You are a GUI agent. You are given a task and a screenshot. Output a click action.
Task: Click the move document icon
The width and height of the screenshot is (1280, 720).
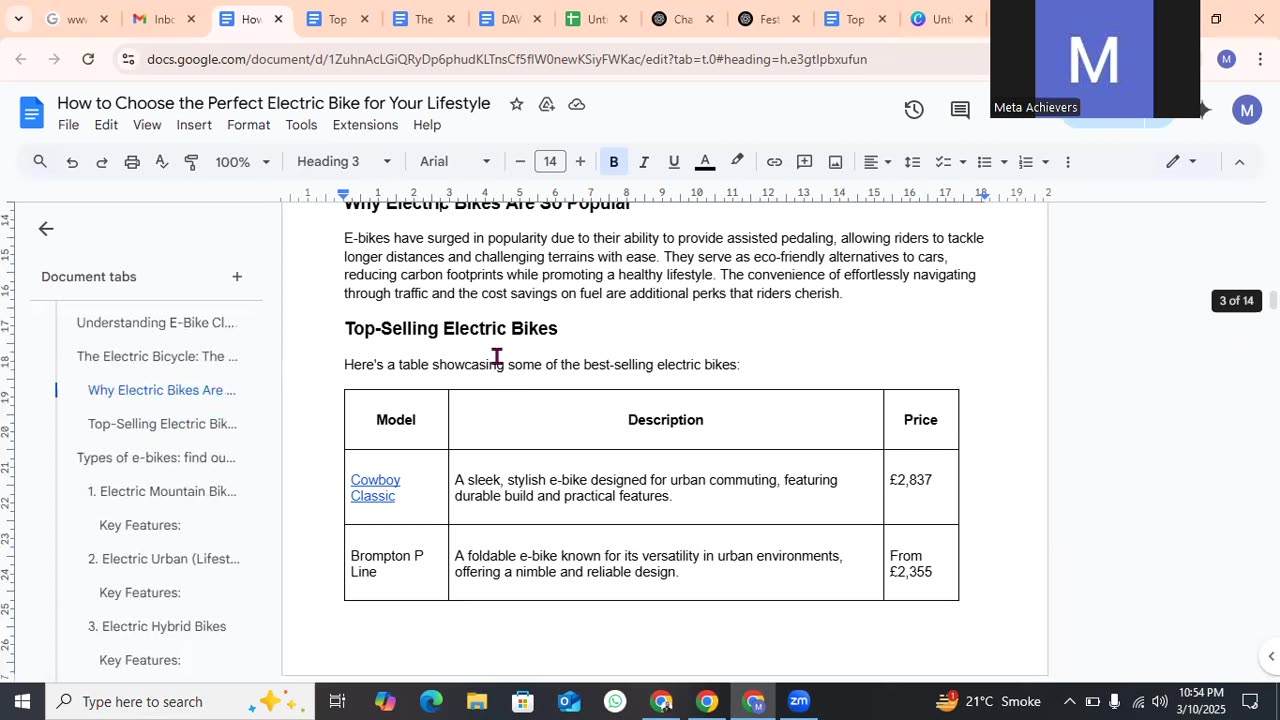(x=546, y=104)
